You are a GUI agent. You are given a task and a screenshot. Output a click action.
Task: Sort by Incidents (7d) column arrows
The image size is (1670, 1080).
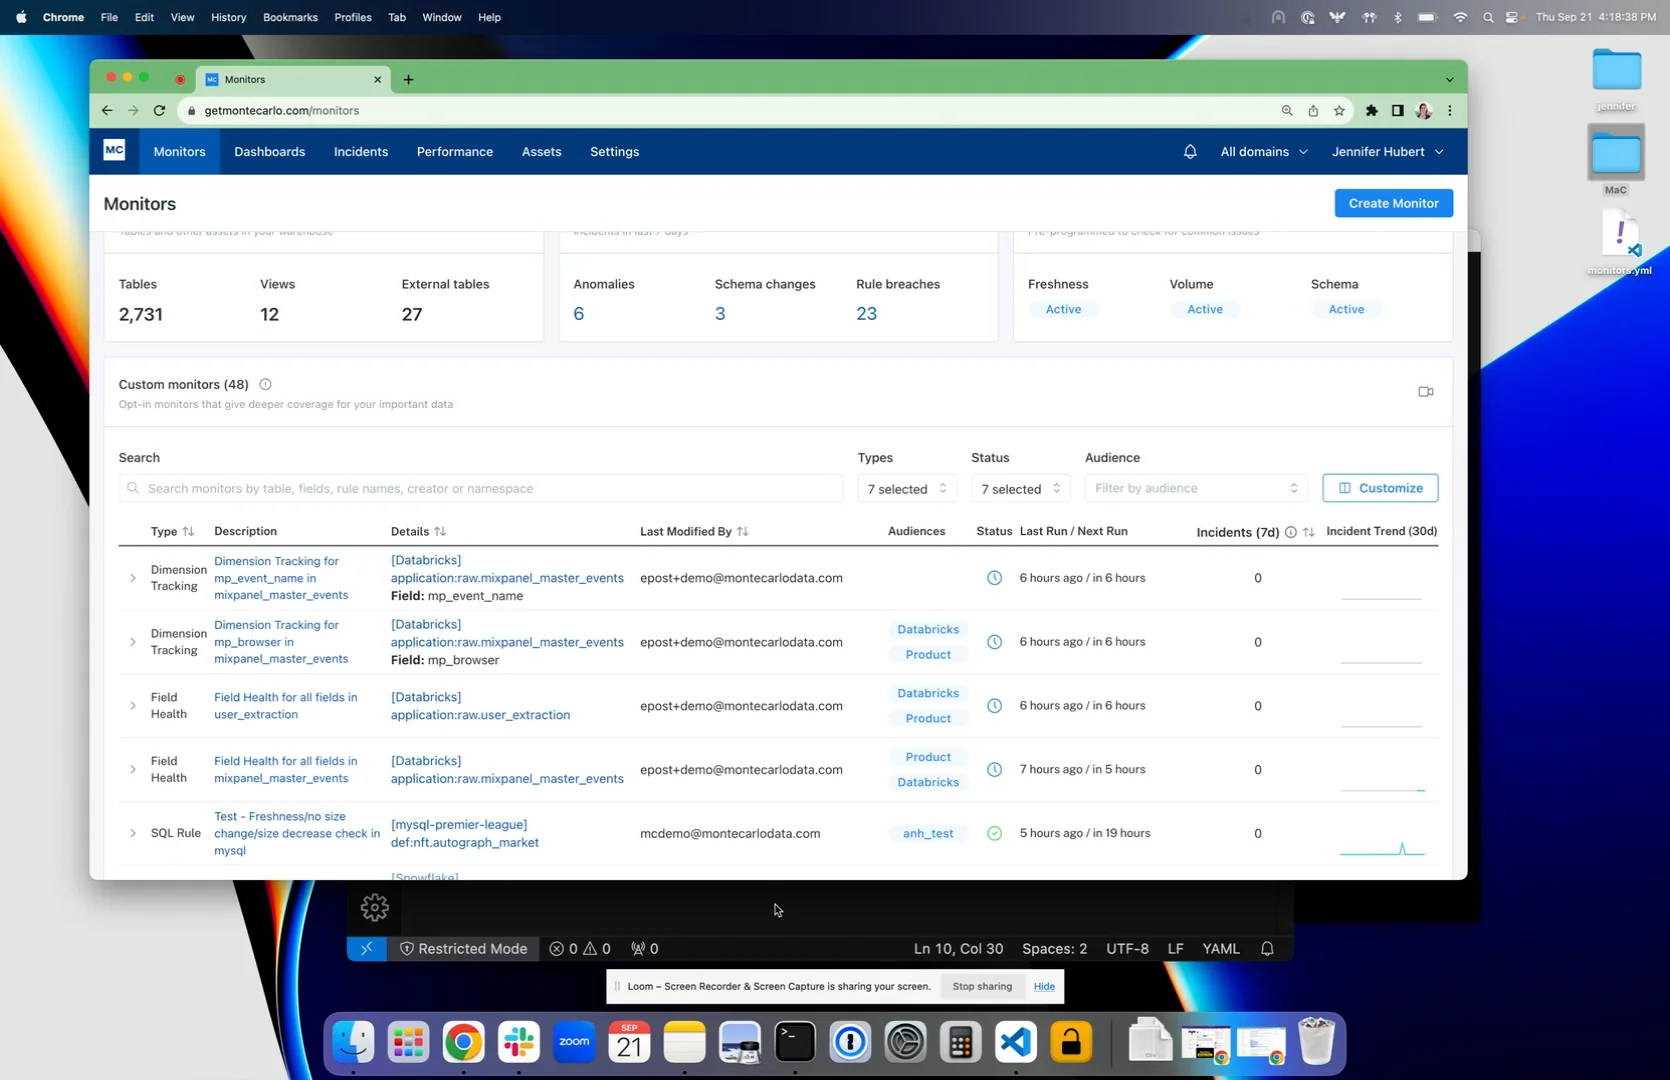[x=1309, y=532]
